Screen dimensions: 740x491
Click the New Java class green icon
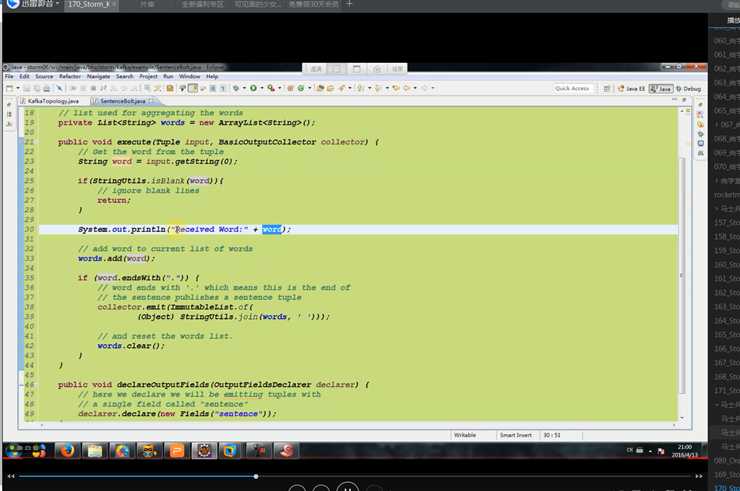pos(300,88)
